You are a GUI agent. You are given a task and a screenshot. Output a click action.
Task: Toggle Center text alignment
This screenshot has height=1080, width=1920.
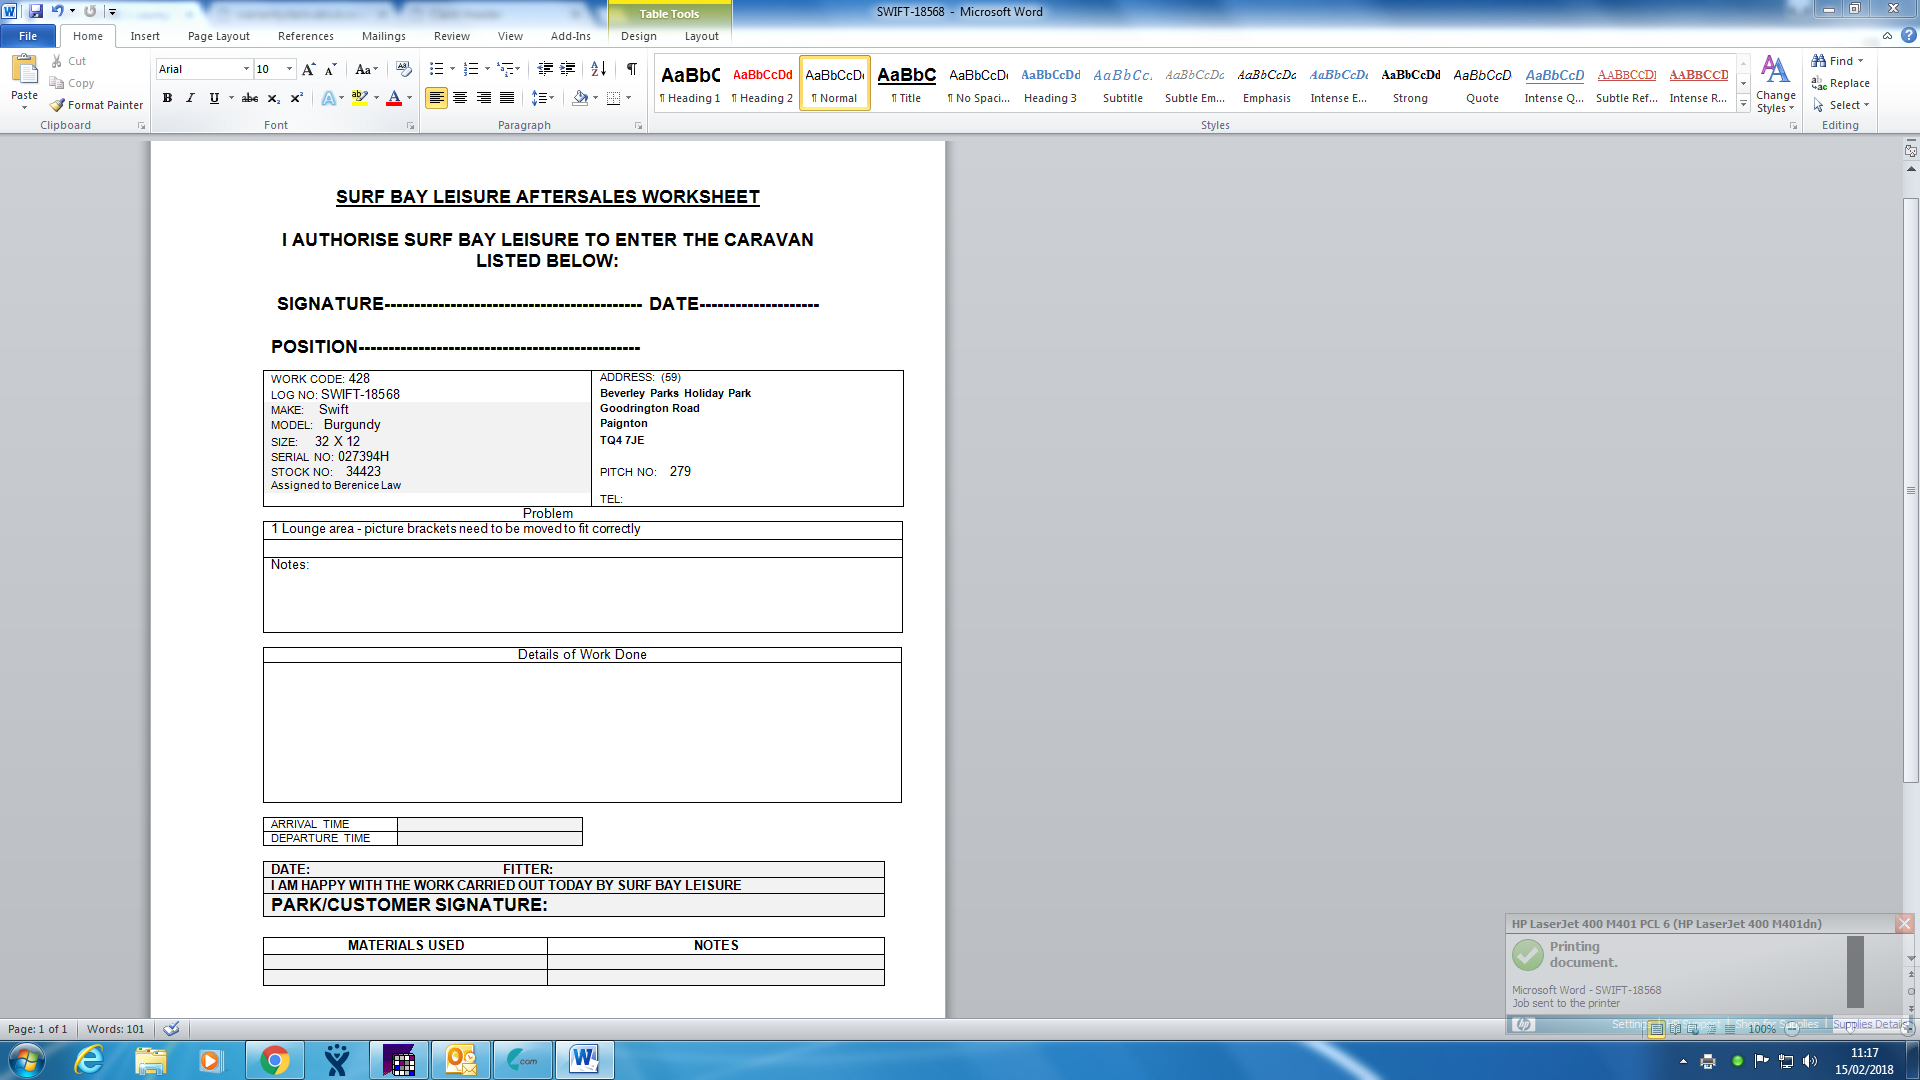point(460,98)
